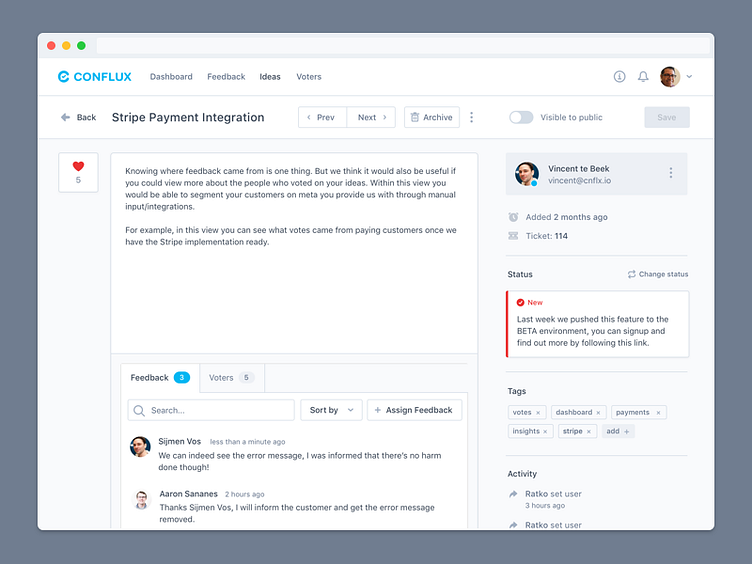Click Change status link
The height and width of the screenshot is (564, 752).
[x=658, y=274]
